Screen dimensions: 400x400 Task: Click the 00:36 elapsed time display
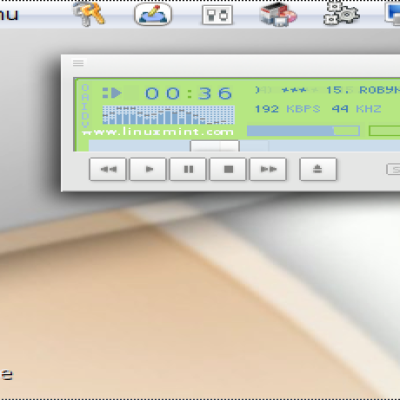[189, 93]
